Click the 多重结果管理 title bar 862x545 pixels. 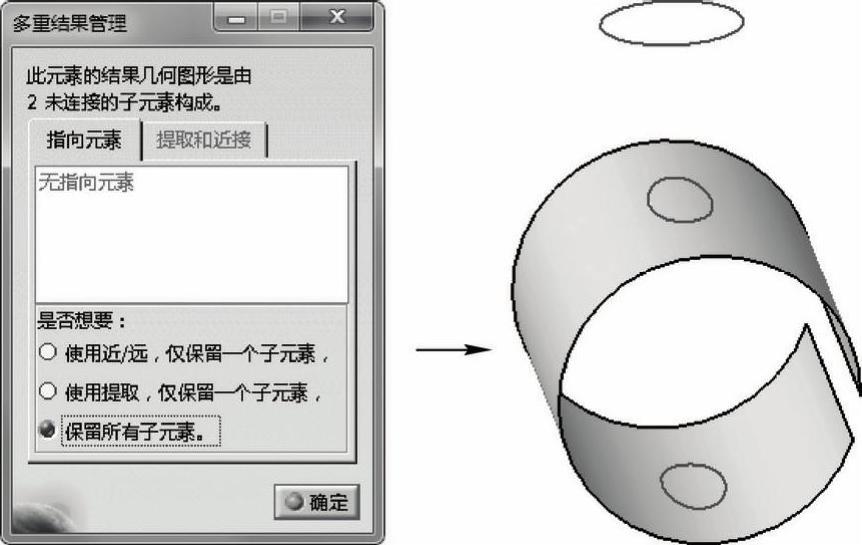click(110, 23)
